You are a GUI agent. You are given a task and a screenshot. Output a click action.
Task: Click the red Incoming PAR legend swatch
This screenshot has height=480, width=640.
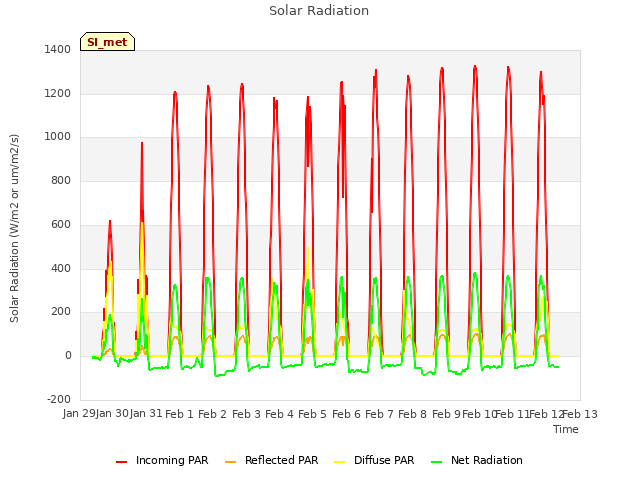[x=121, y=462]
